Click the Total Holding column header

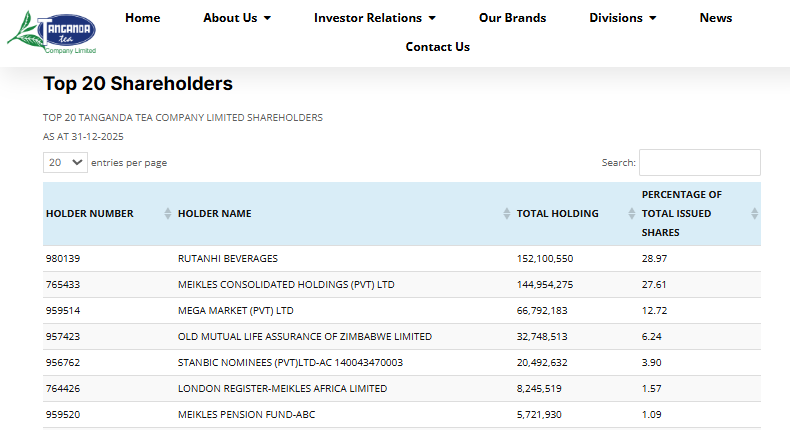pos(557,214)
